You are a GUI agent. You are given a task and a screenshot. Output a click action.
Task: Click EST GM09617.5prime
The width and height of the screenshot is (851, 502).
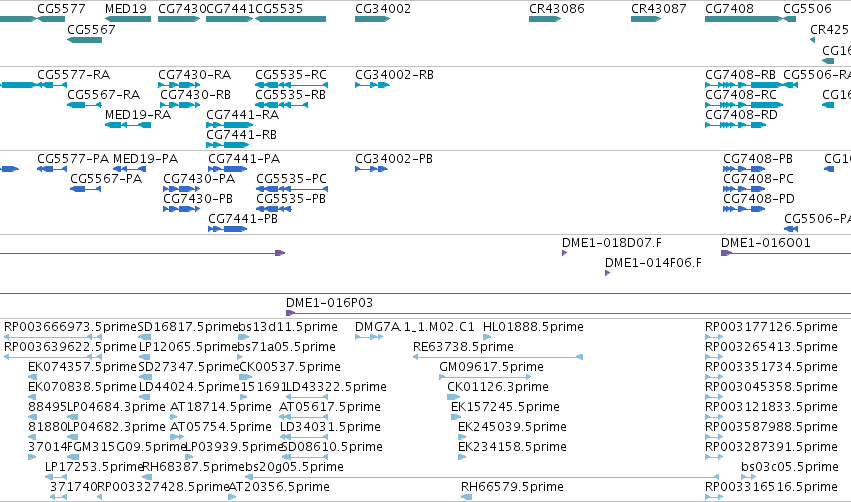[485, 377]
